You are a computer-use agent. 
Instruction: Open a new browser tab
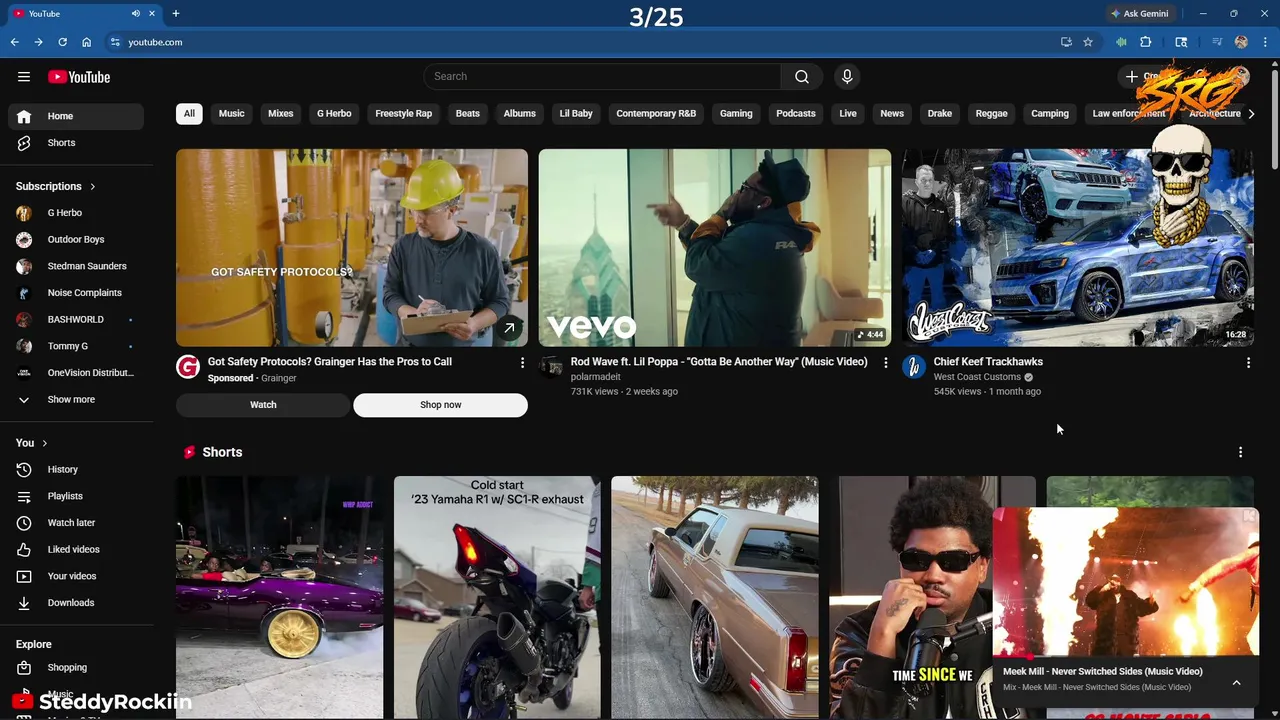tap(176, 14)
